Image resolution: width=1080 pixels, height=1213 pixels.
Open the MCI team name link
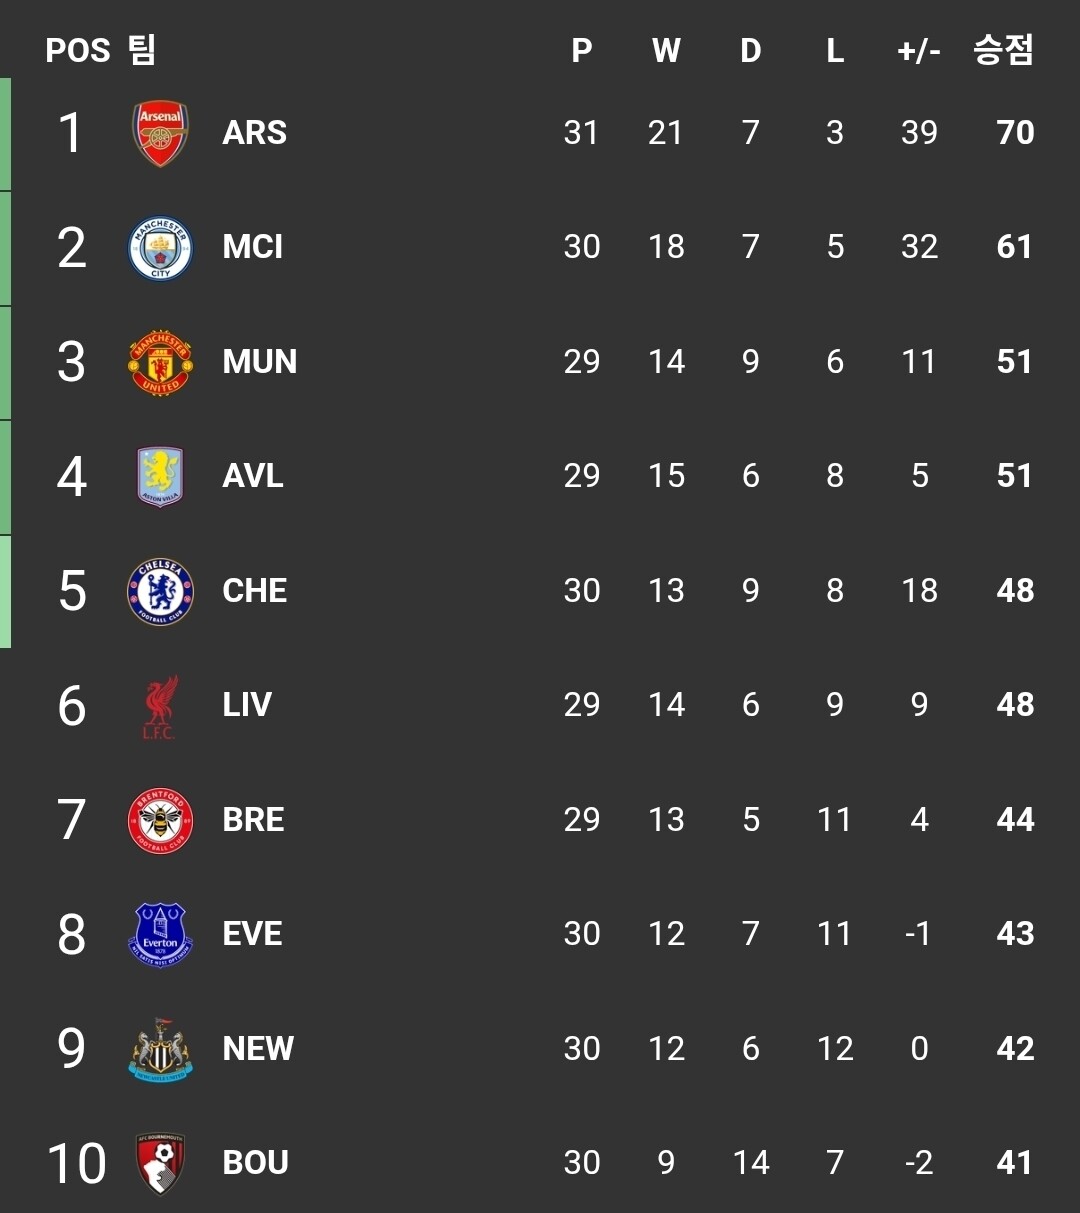coord(252,247)
